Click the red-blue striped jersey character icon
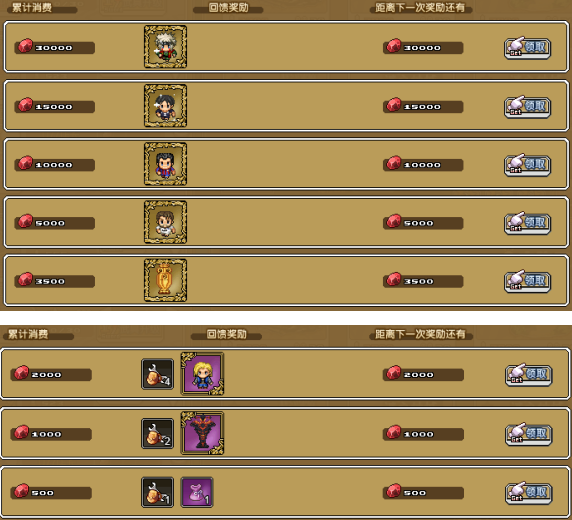The image size is (572, 520). 165,164
